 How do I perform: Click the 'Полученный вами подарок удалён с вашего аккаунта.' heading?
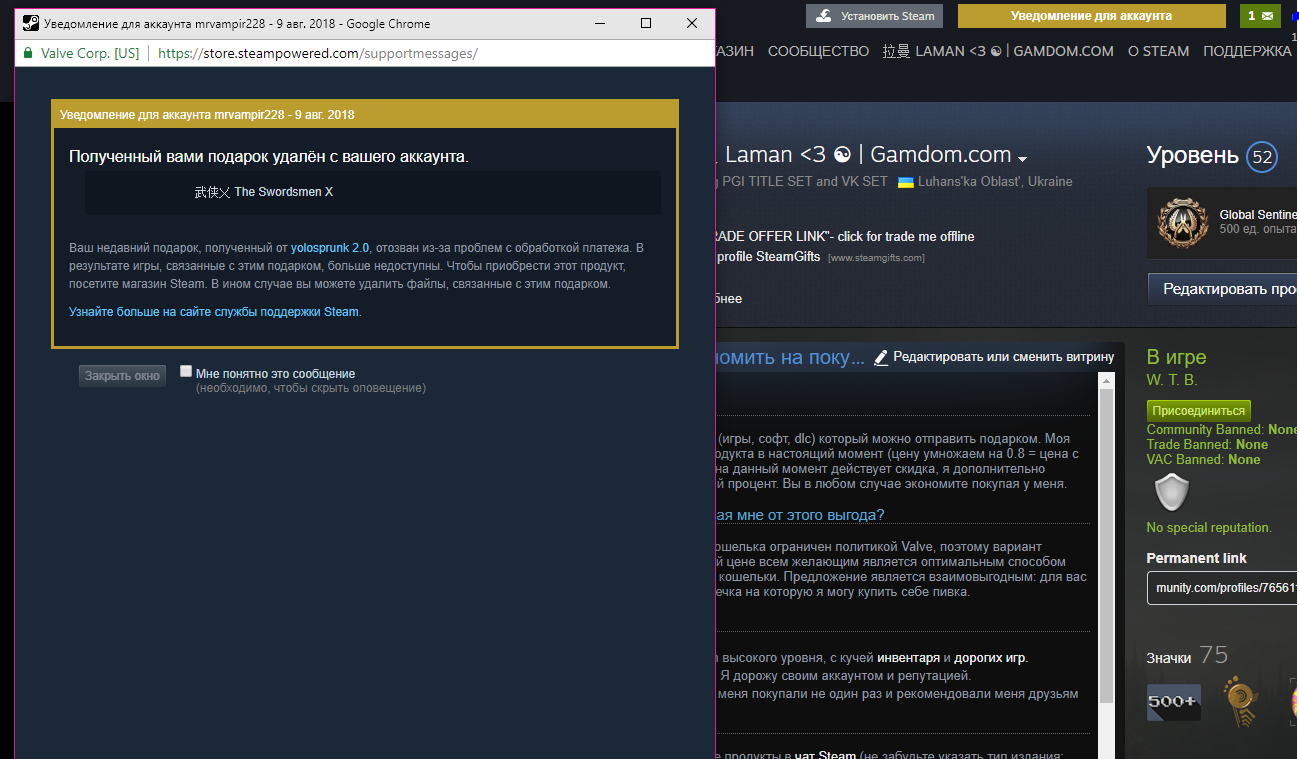[x=268, y=156]
